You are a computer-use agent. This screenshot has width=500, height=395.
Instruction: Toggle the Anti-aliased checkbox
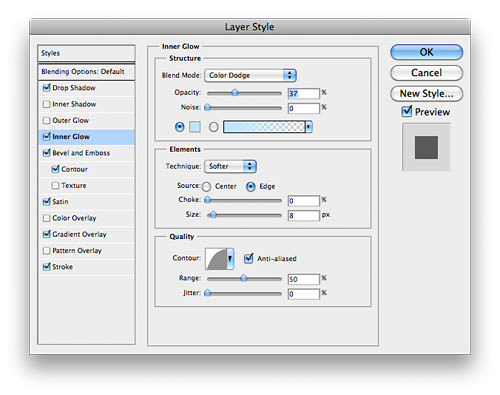pyautogui.click(x=249, y=258)
